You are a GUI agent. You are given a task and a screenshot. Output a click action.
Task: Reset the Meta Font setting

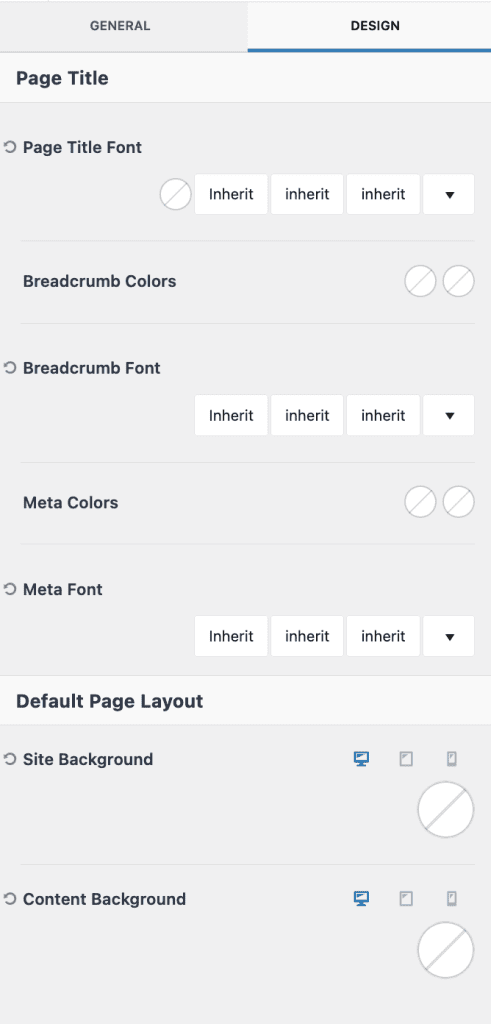pyautogui.click(x=9, y=590)
